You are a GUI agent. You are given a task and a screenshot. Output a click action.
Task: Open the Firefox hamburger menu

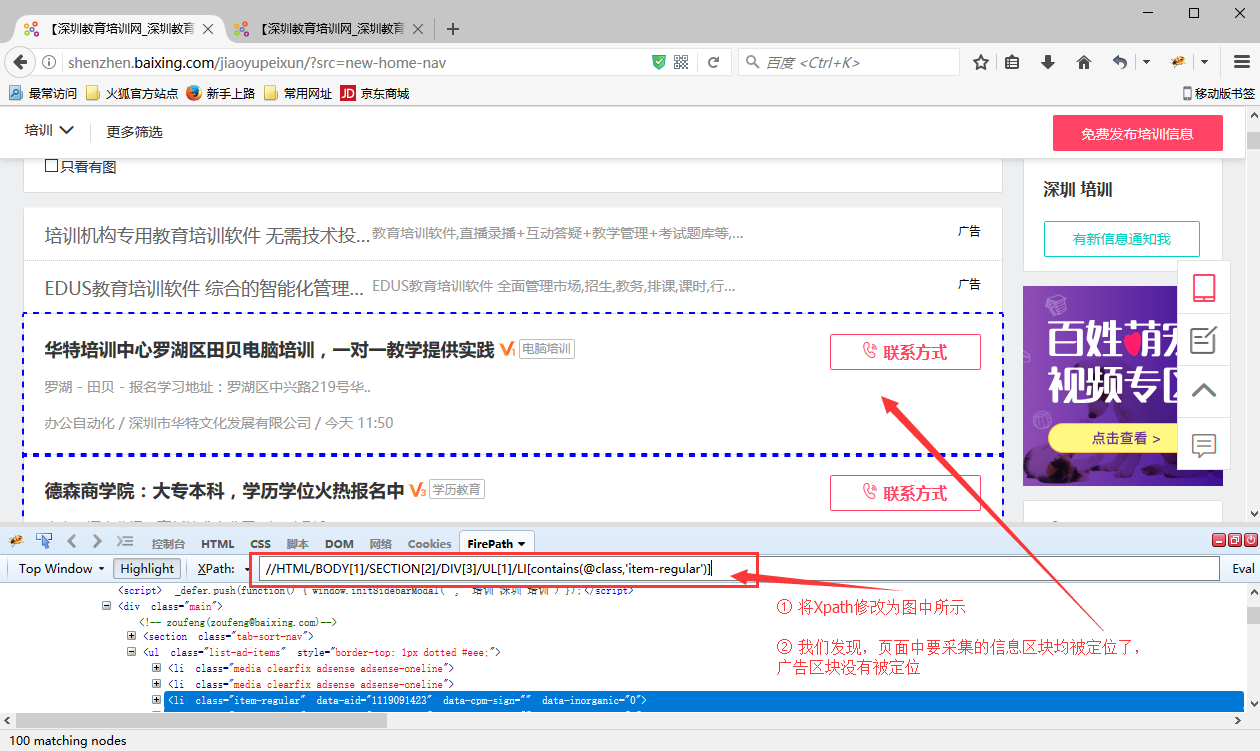[1240, 62]
